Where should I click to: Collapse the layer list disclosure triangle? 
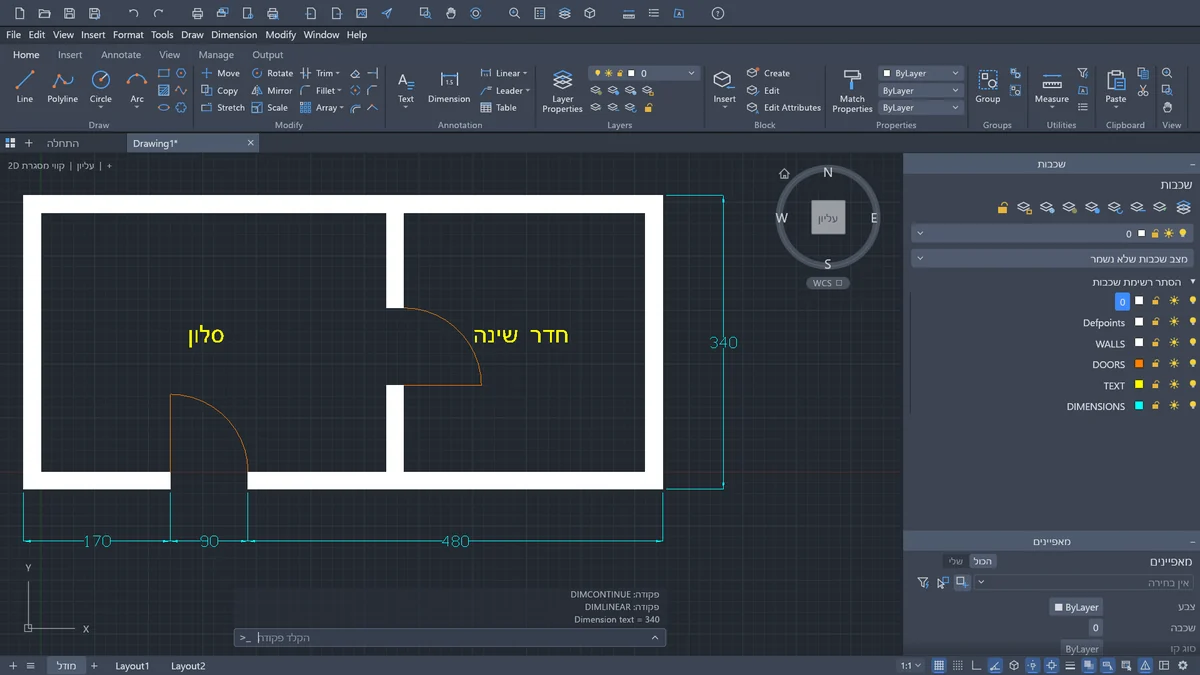1192,282
